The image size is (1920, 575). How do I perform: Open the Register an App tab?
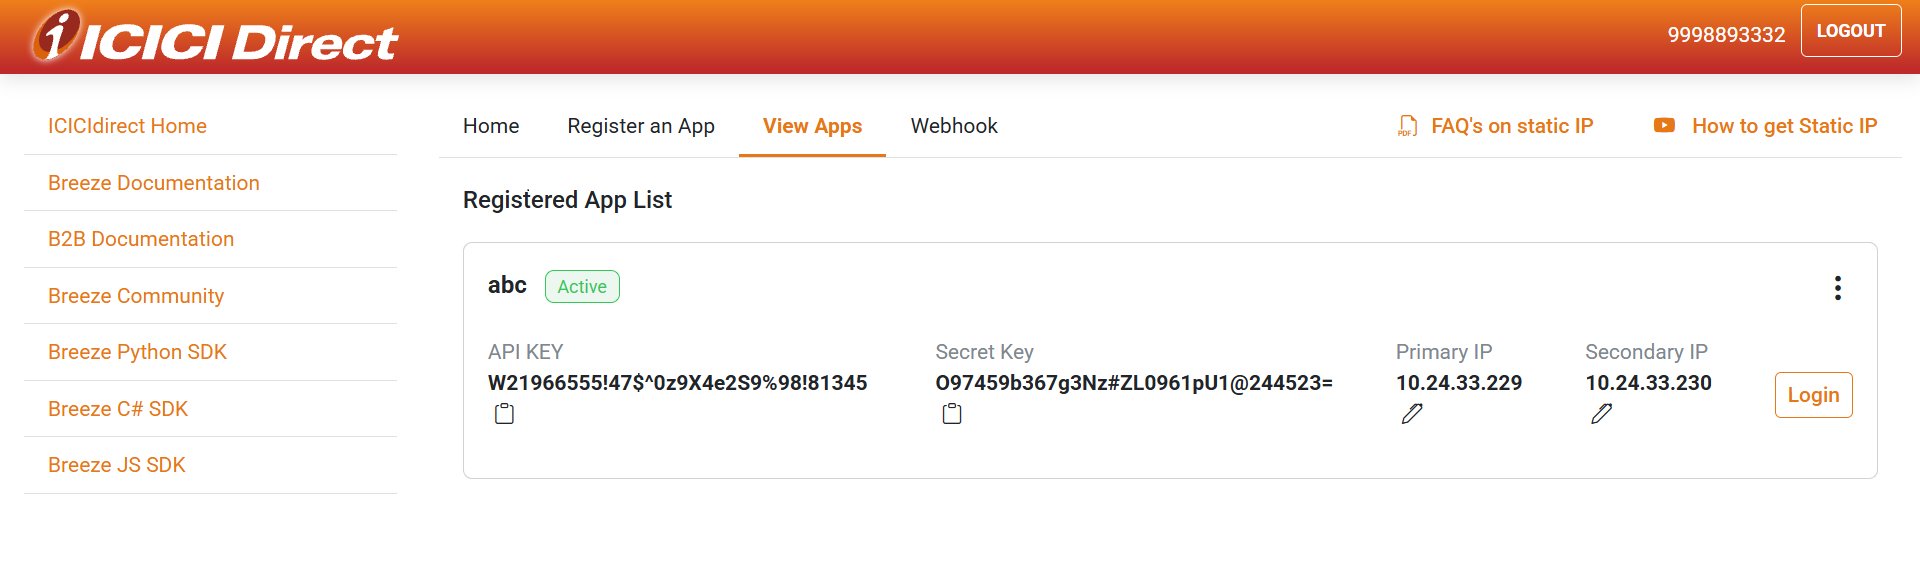tap(641, 126)
